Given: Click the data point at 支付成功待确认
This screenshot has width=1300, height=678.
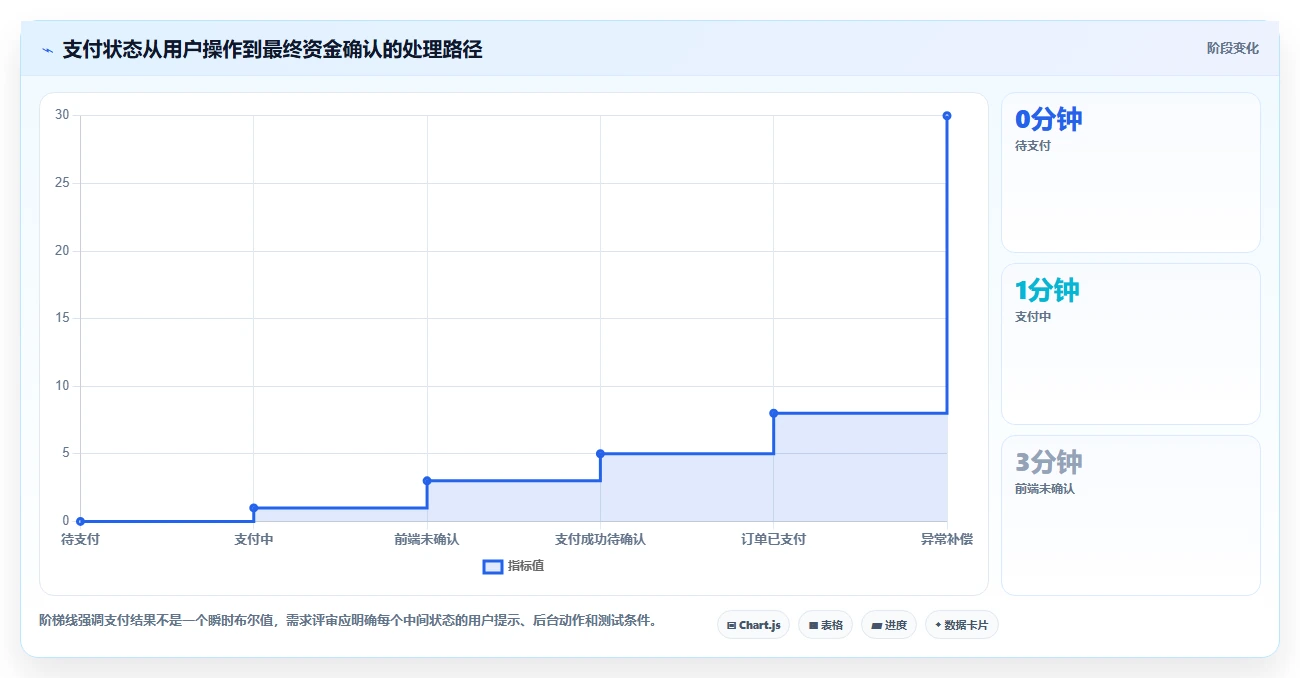Looking at the screenshot, I should coord(600,454).
